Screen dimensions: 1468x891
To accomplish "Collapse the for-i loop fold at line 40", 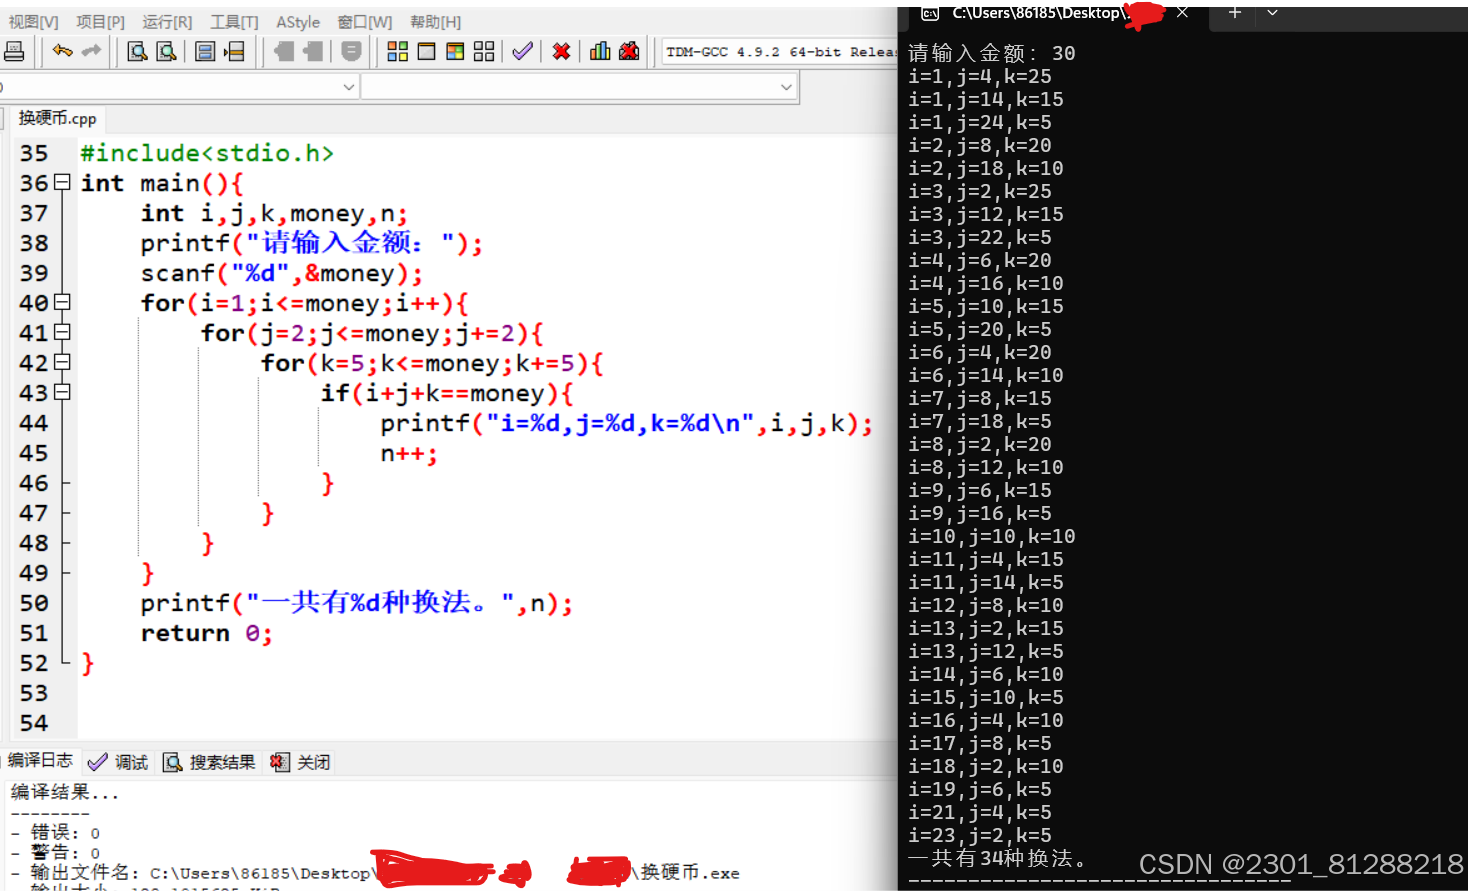I will coord(62,302).
